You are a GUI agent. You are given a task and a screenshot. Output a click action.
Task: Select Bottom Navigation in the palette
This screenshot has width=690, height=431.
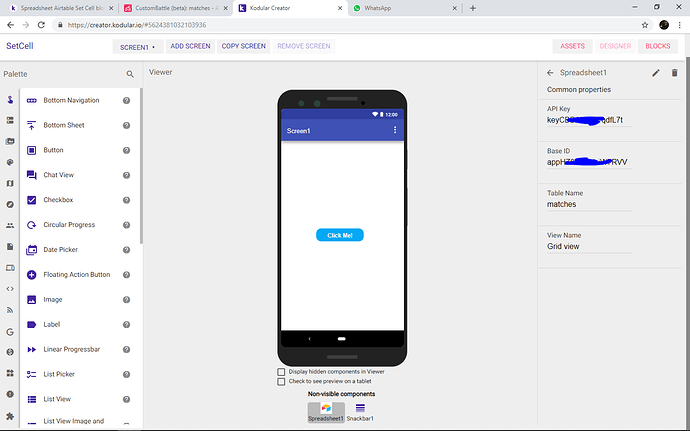pyautogui.click(x=71, y=100)
